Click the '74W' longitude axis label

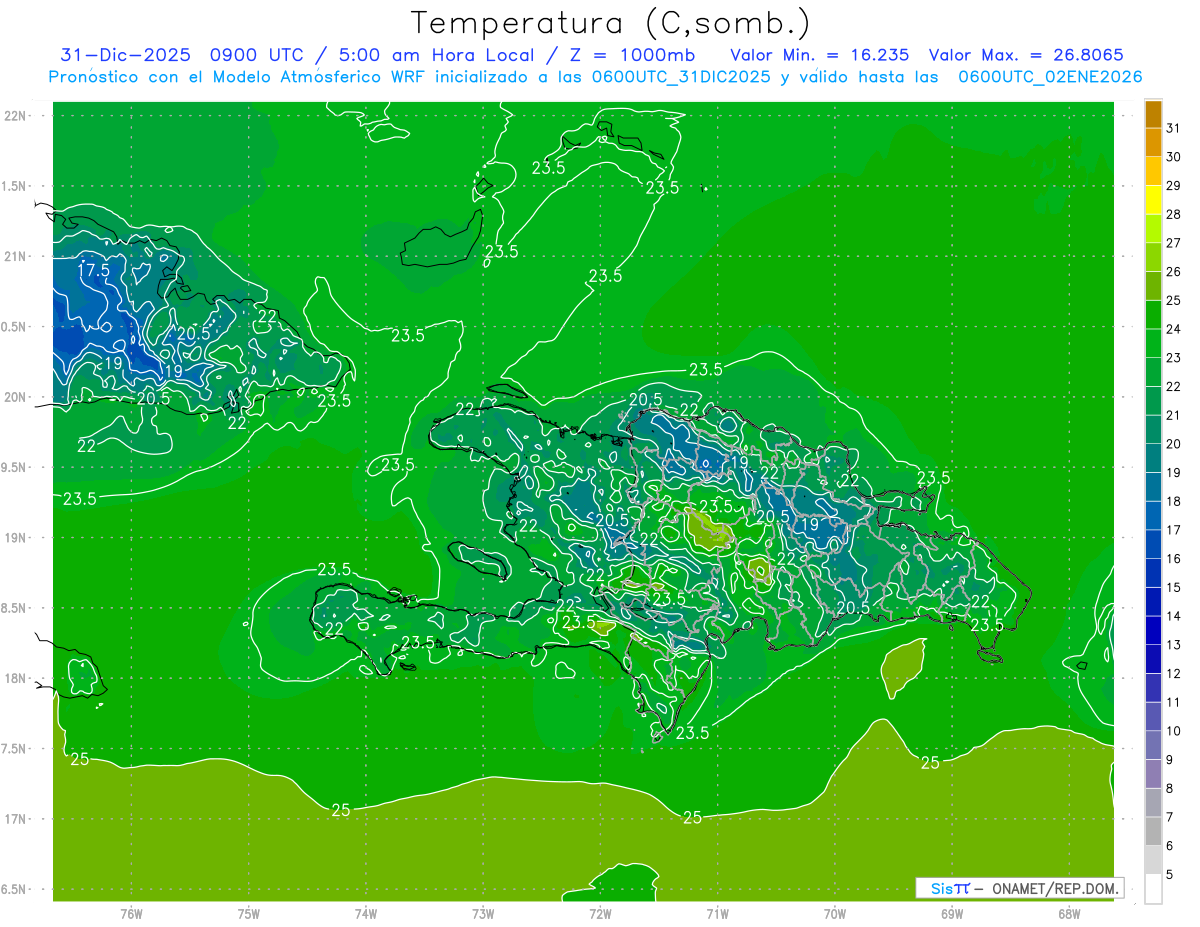point(366,913)
